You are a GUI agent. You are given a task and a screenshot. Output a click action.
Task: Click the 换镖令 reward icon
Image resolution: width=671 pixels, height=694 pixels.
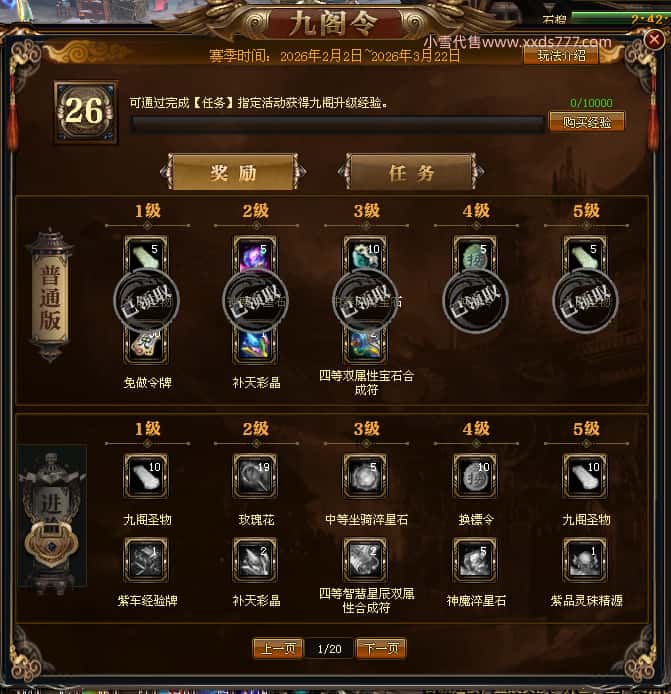click(475, 476)
